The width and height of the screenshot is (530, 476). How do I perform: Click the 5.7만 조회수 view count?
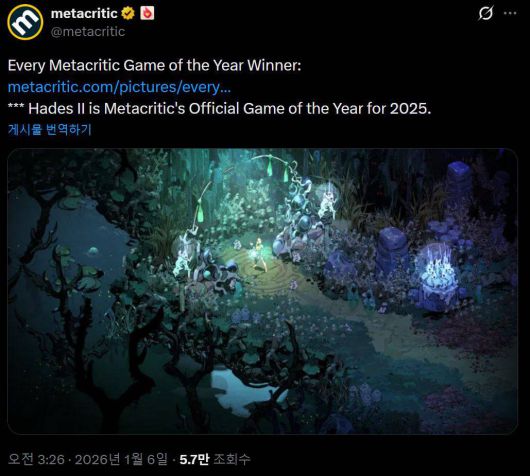pos(215,459)
